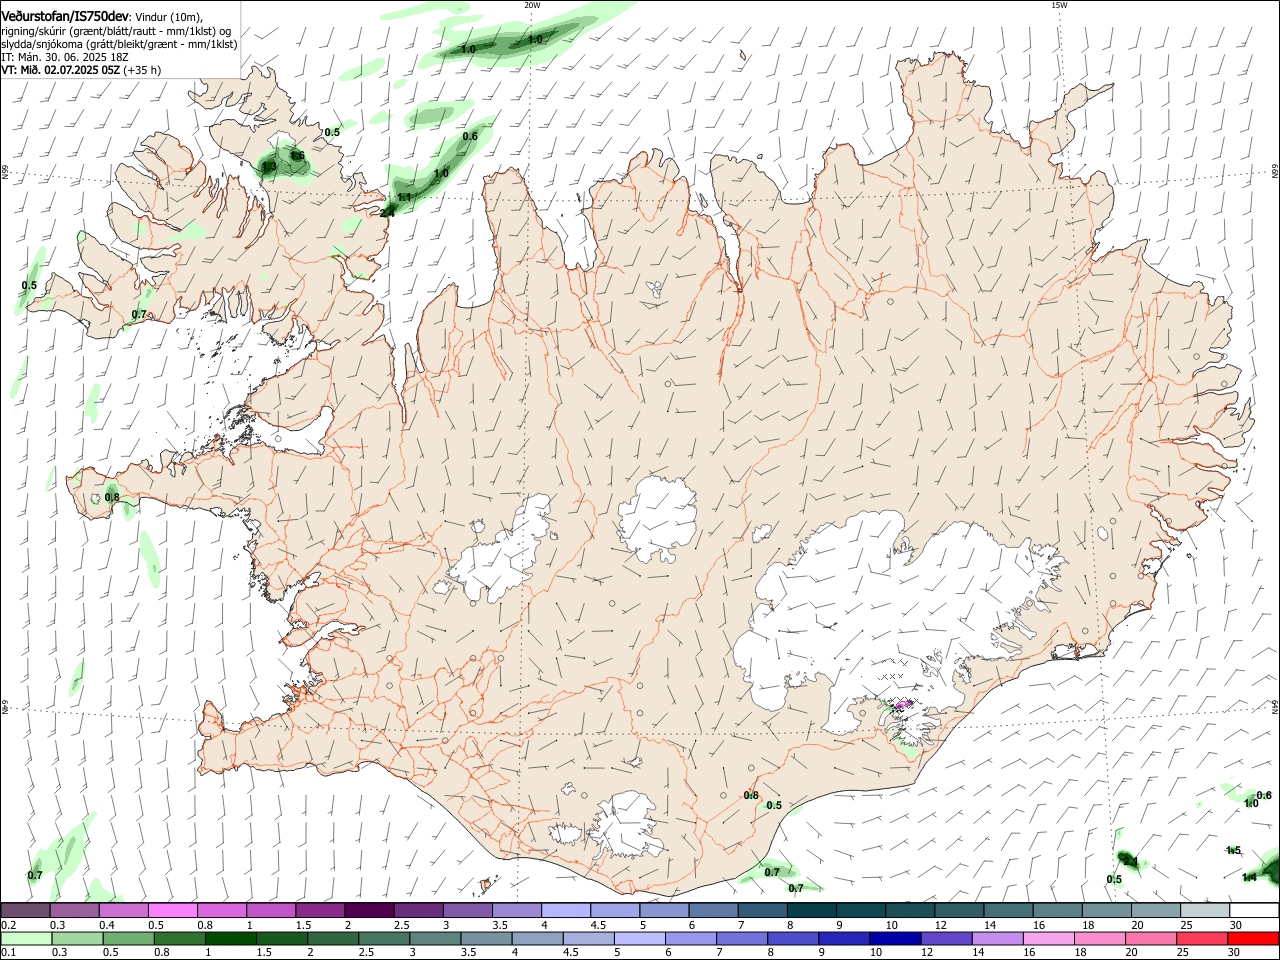Click the 'slydda/snjókoma' legend description line
The height and width of the screenshot is (960, 1280).
tap(119, 44)
